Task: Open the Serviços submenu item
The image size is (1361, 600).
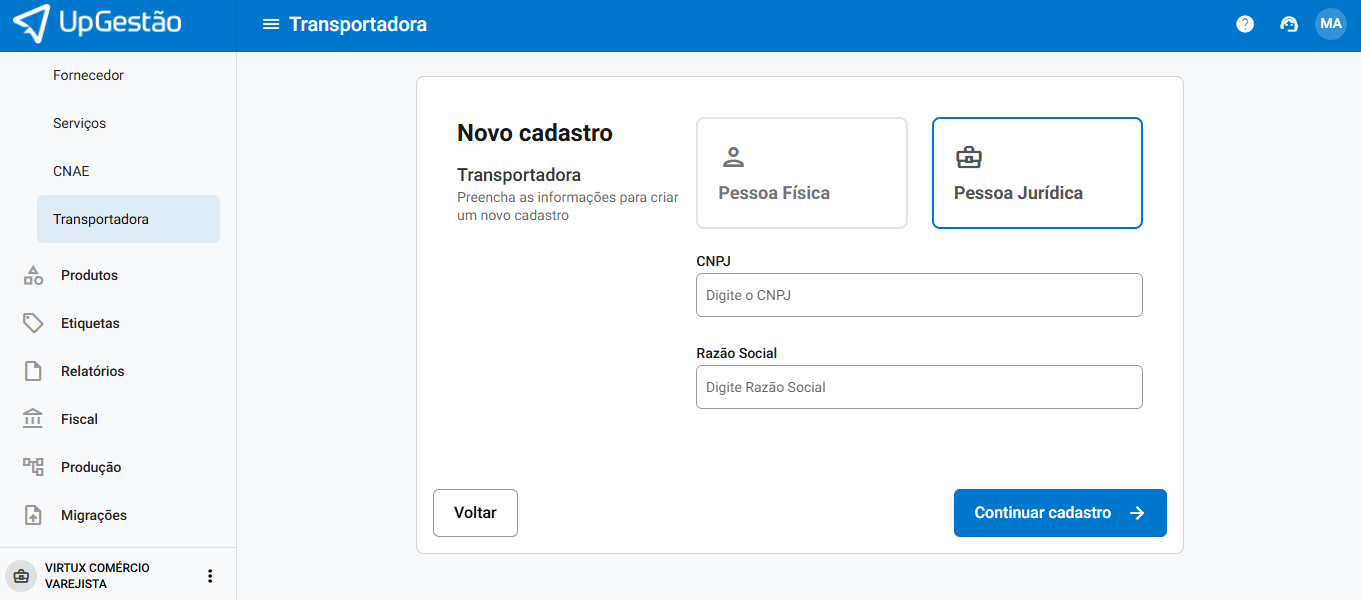Action: tap(79, 123)
